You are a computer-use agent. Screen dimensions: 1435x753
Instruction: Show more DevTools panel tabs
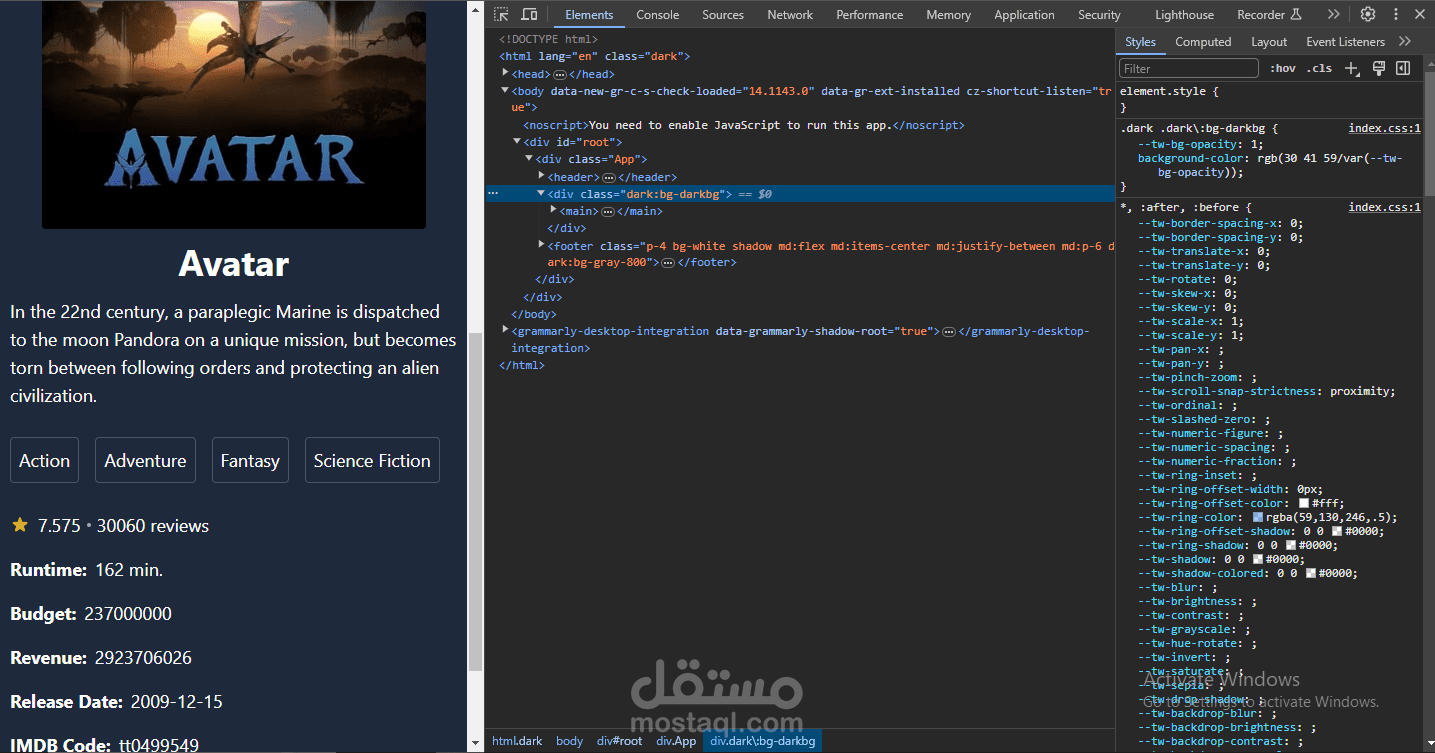pyautogui.click(x=1333, y=14)
